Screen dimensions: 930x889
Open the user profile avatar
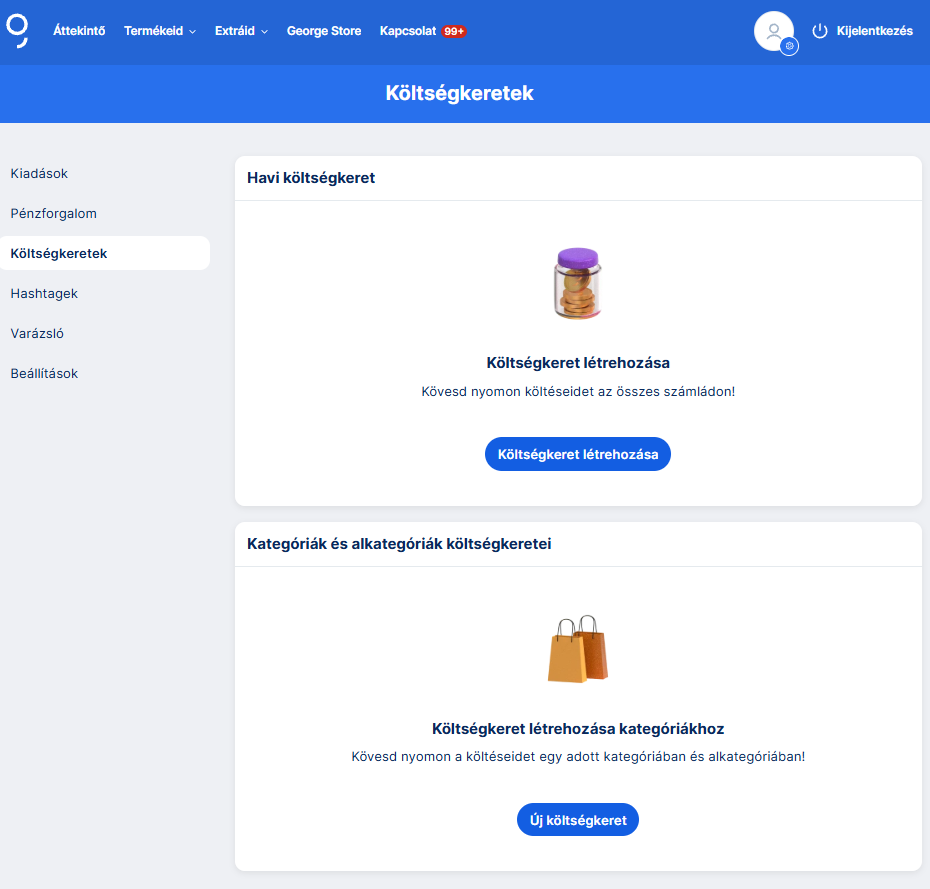click(772, 30)
